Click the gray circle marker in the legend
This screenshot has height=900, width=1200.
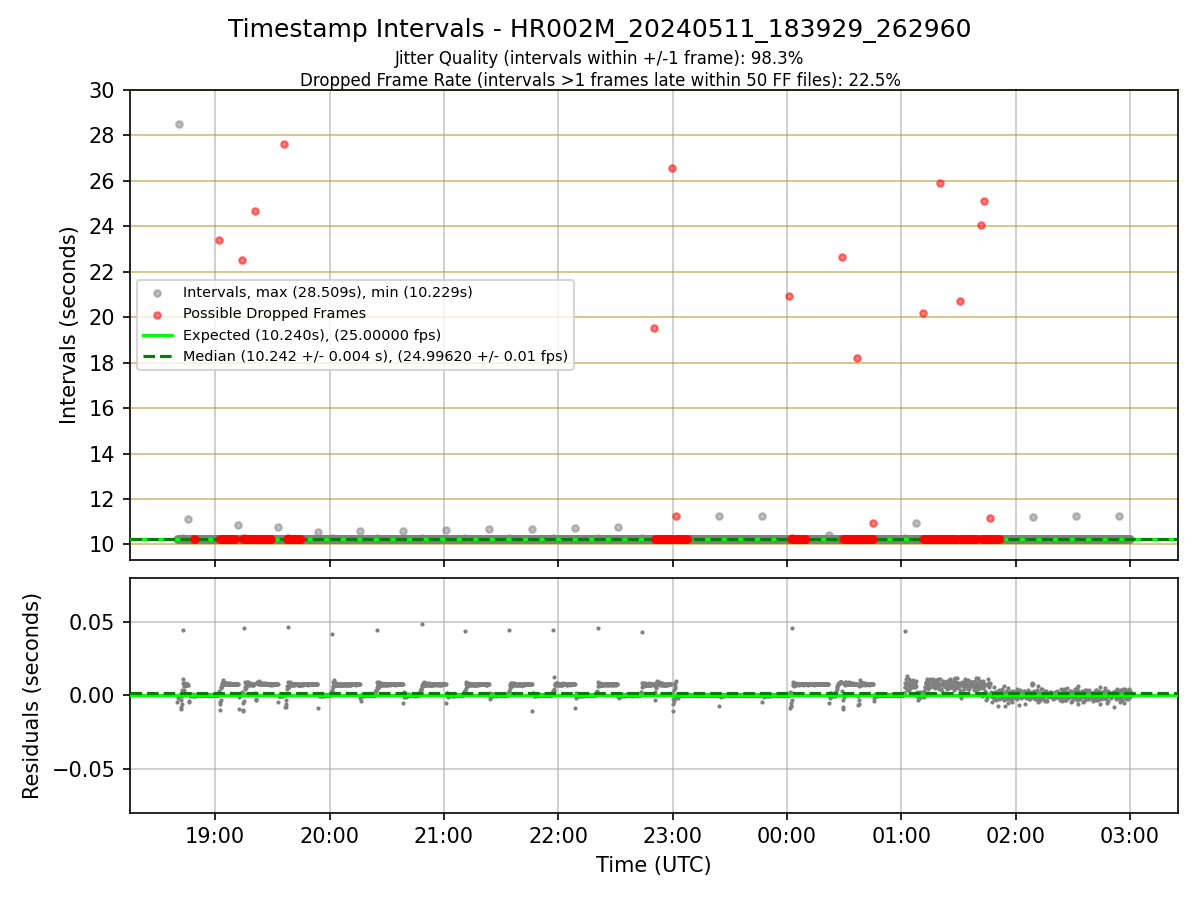(x=157, y=293)
